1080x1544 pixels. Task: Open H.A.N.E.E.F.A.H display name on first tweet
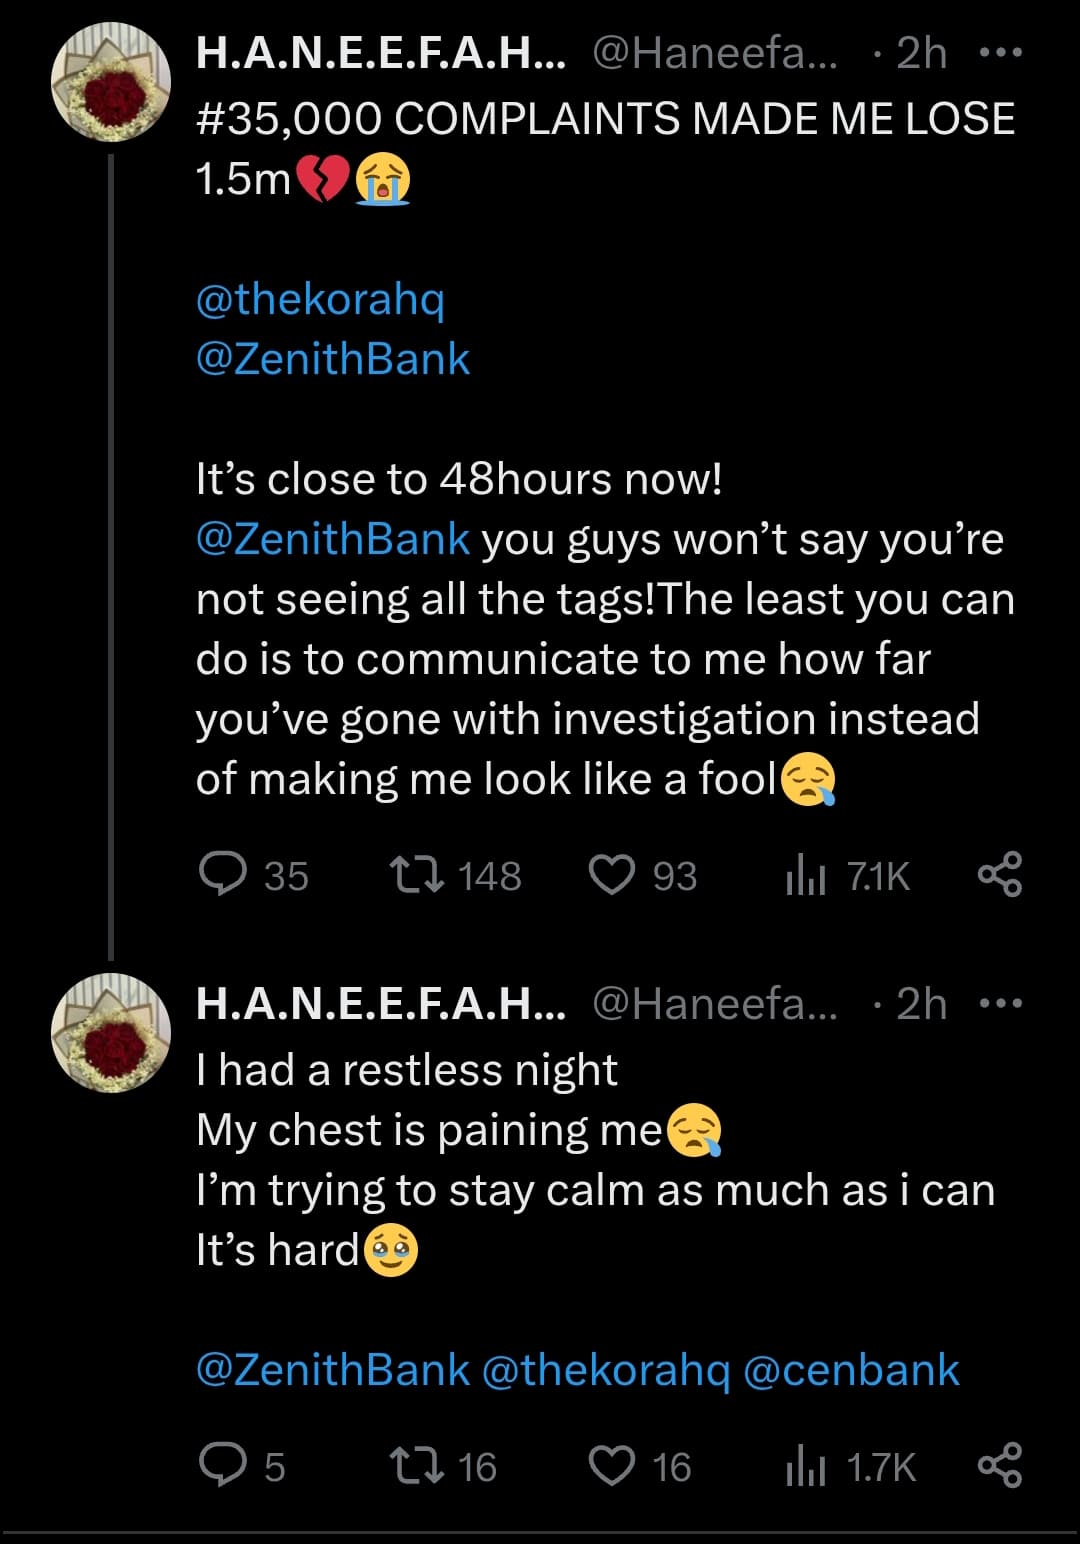tap(380, 53)
